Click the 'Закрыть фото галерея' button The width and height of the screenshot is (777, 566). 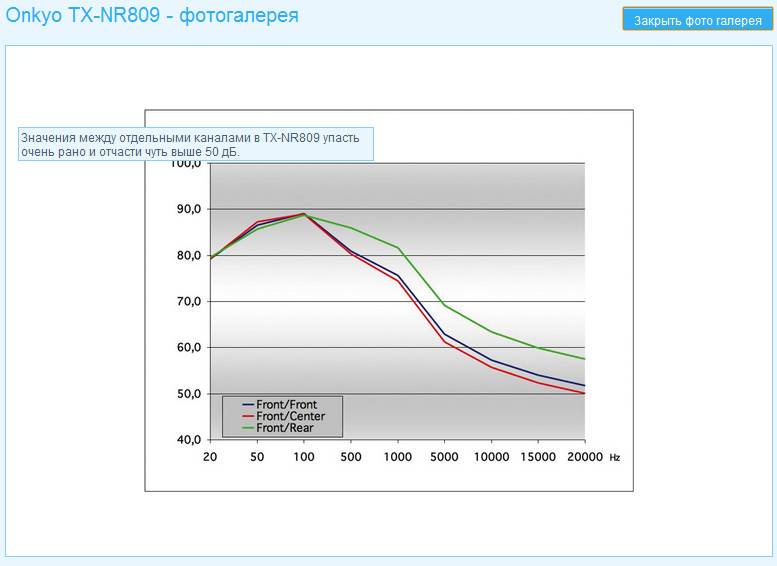pos(698,19)
